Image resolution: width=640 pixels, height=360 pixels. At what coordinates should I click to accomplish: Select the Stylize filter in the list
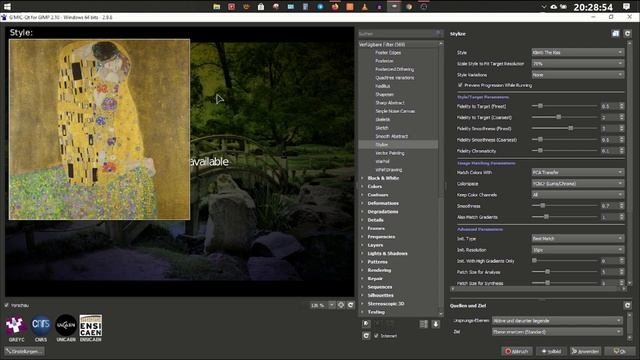click(398, 144)
